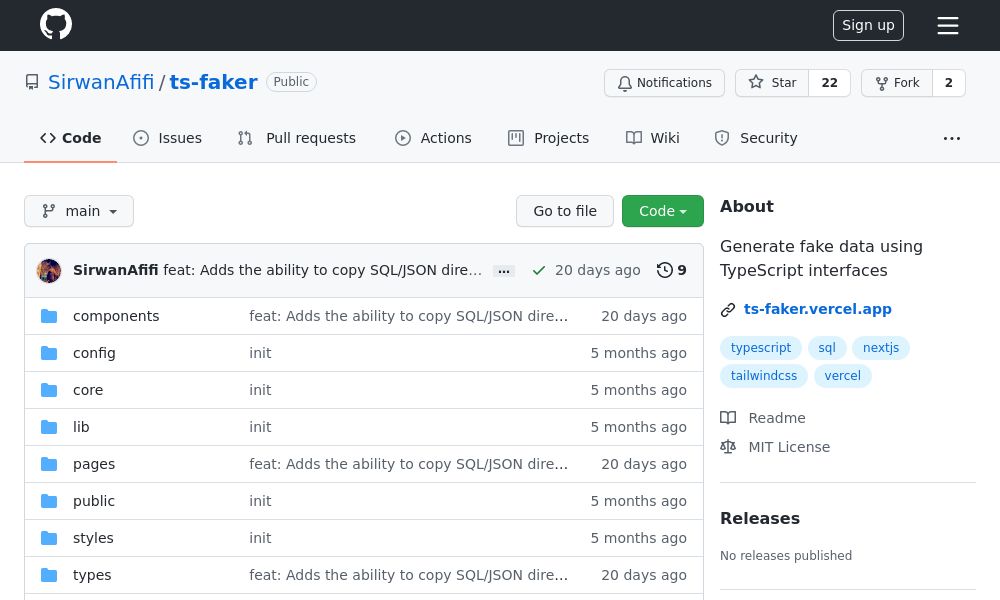Open the init commit for config row
This screenshot has height=600, width=1000.
[x=260, y=353]
